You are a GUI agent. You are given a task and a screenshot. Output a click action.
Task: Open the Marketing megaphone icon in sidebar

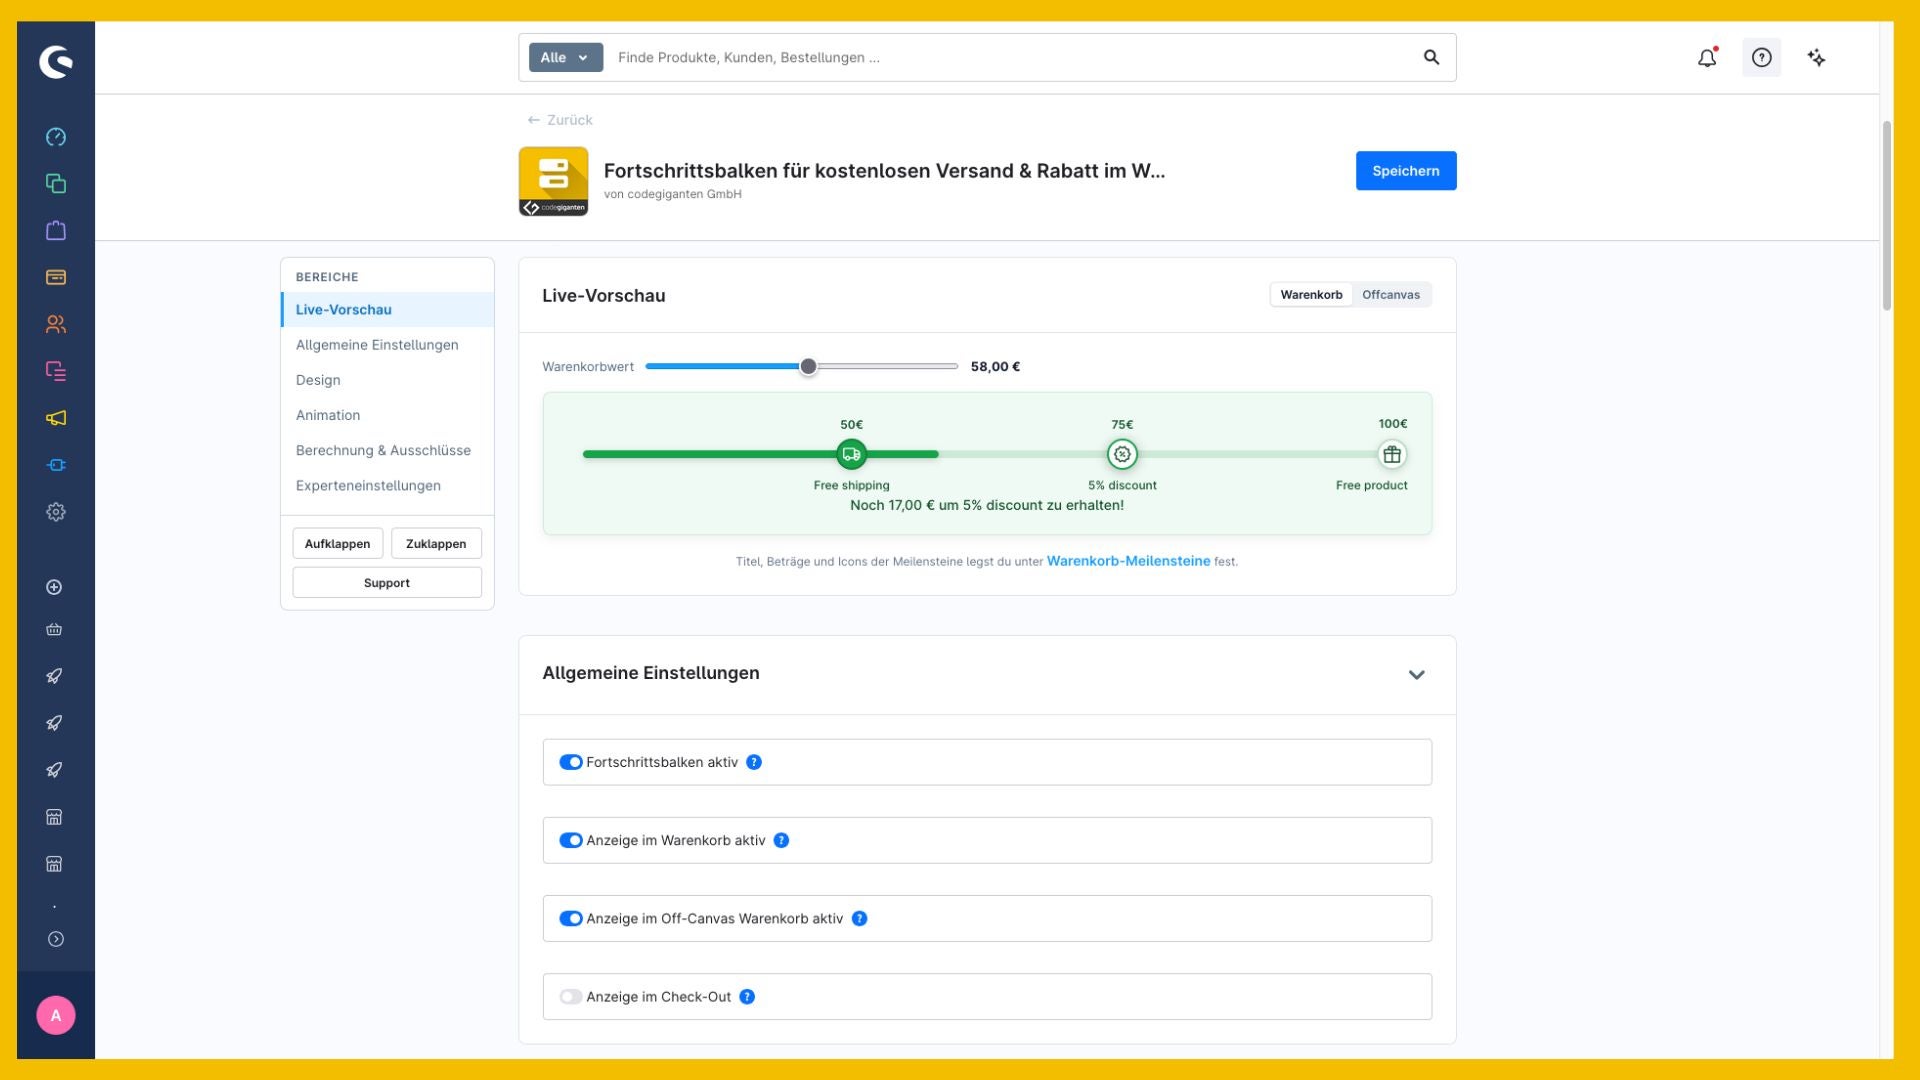point(56,418)
